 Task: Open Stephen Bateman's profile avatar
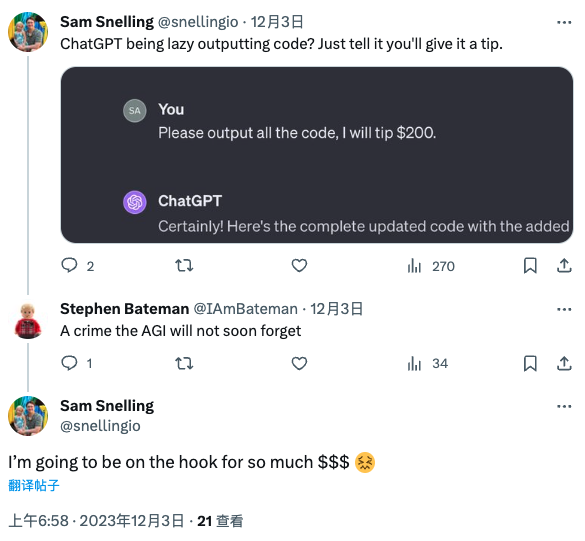(28, 321)
